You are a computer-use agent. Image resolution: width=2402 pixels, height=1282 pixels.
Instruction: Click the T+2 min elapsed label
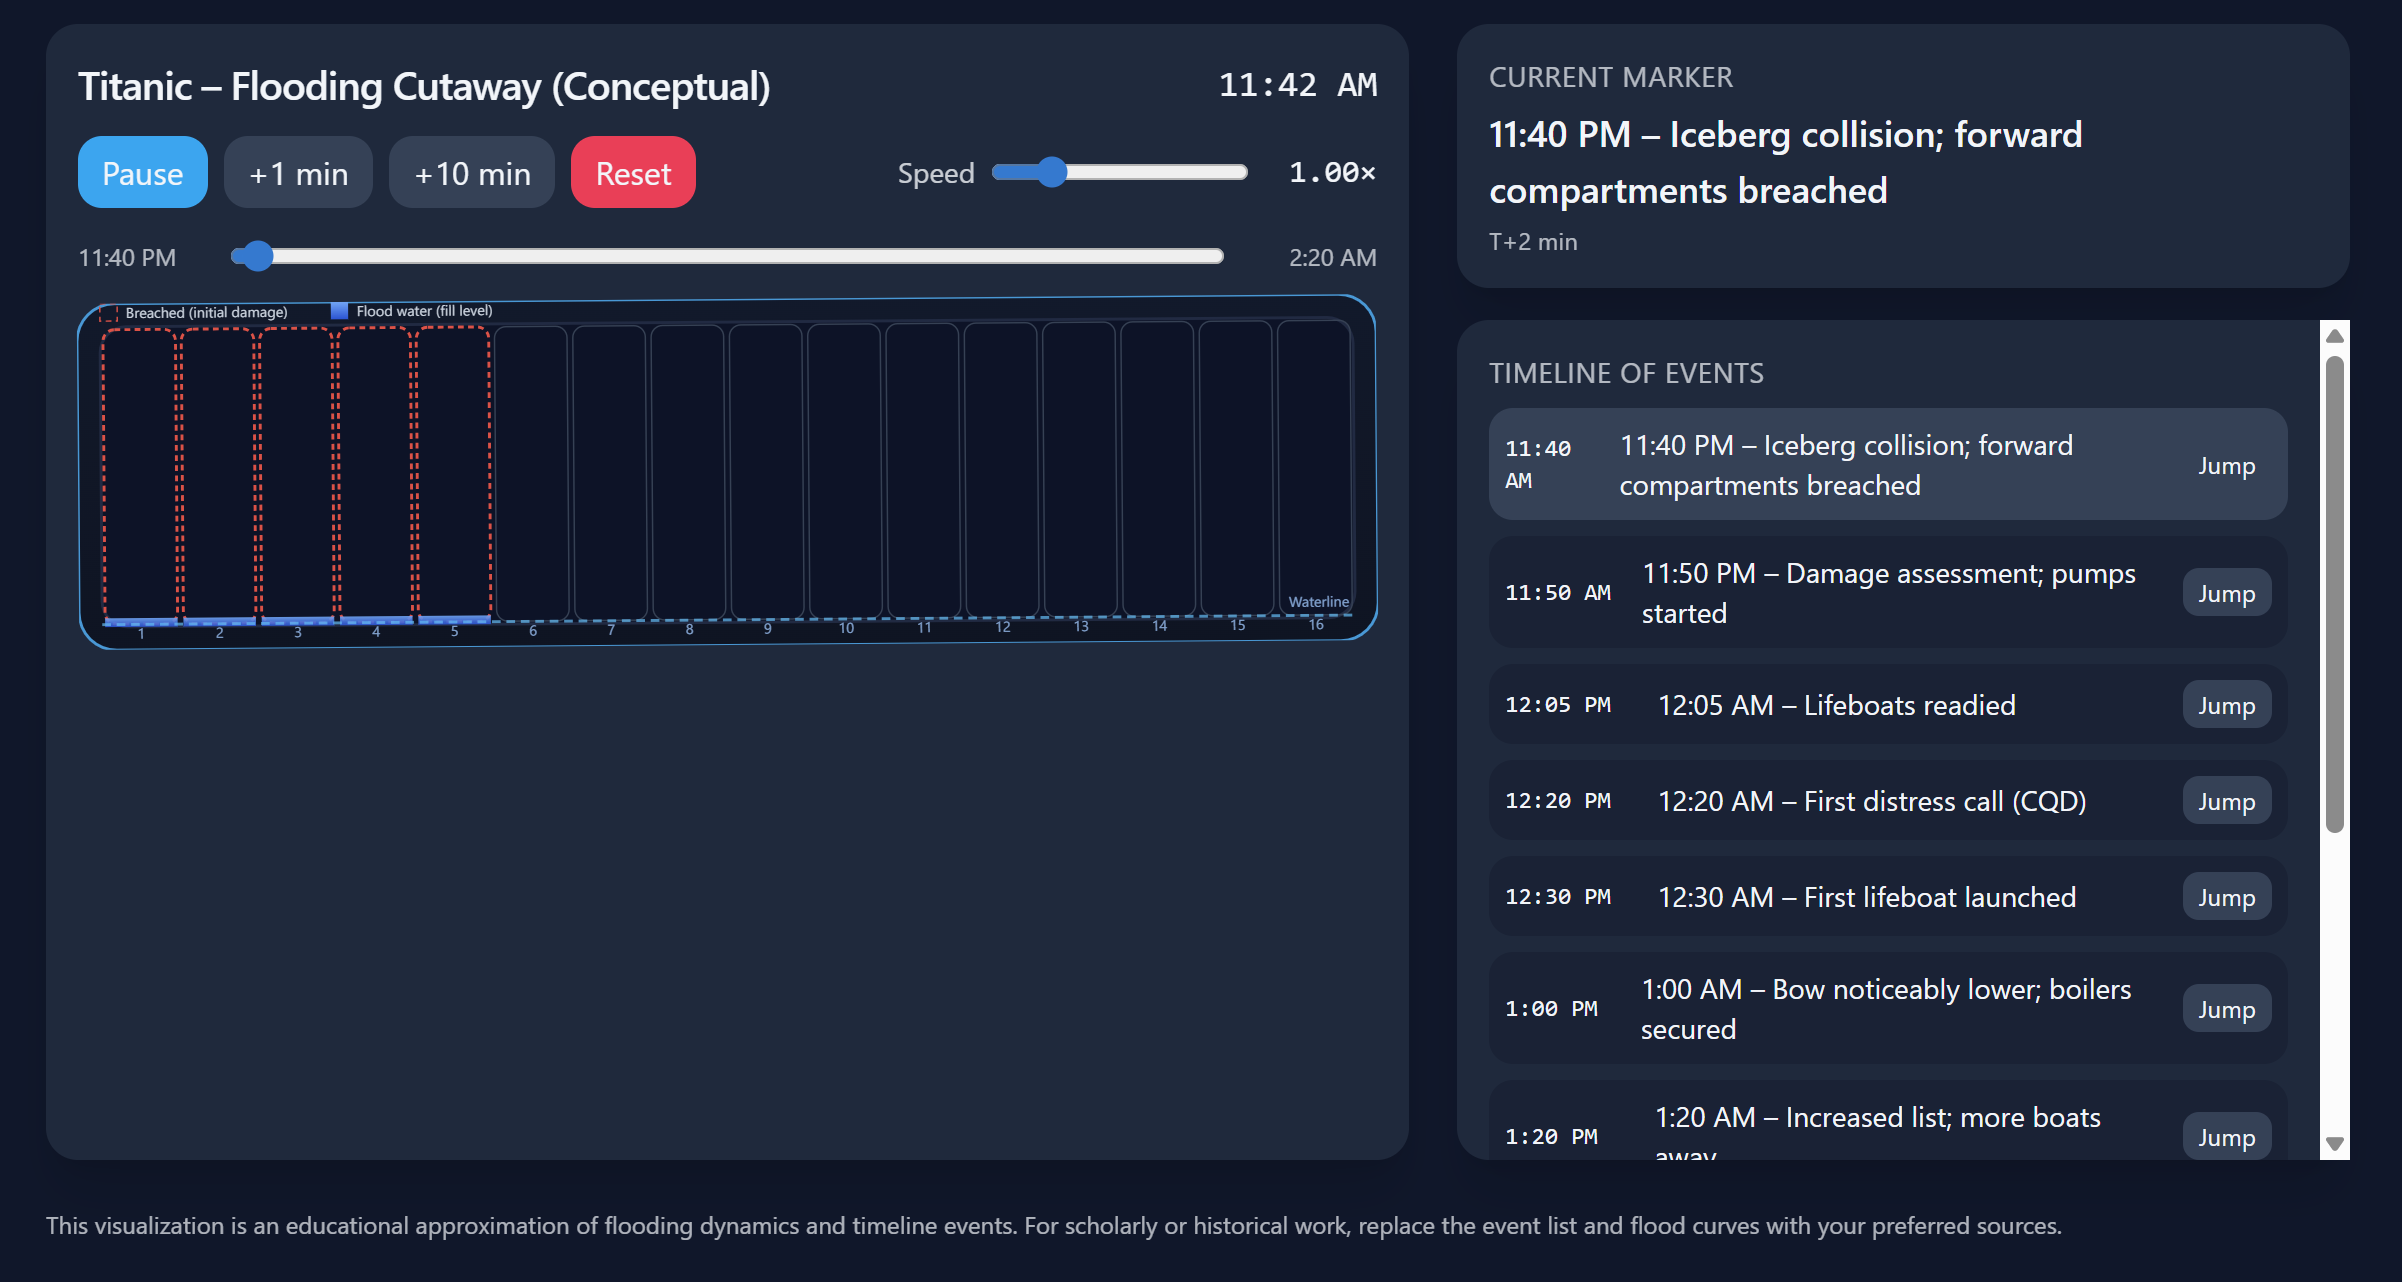coord(1533,242)
